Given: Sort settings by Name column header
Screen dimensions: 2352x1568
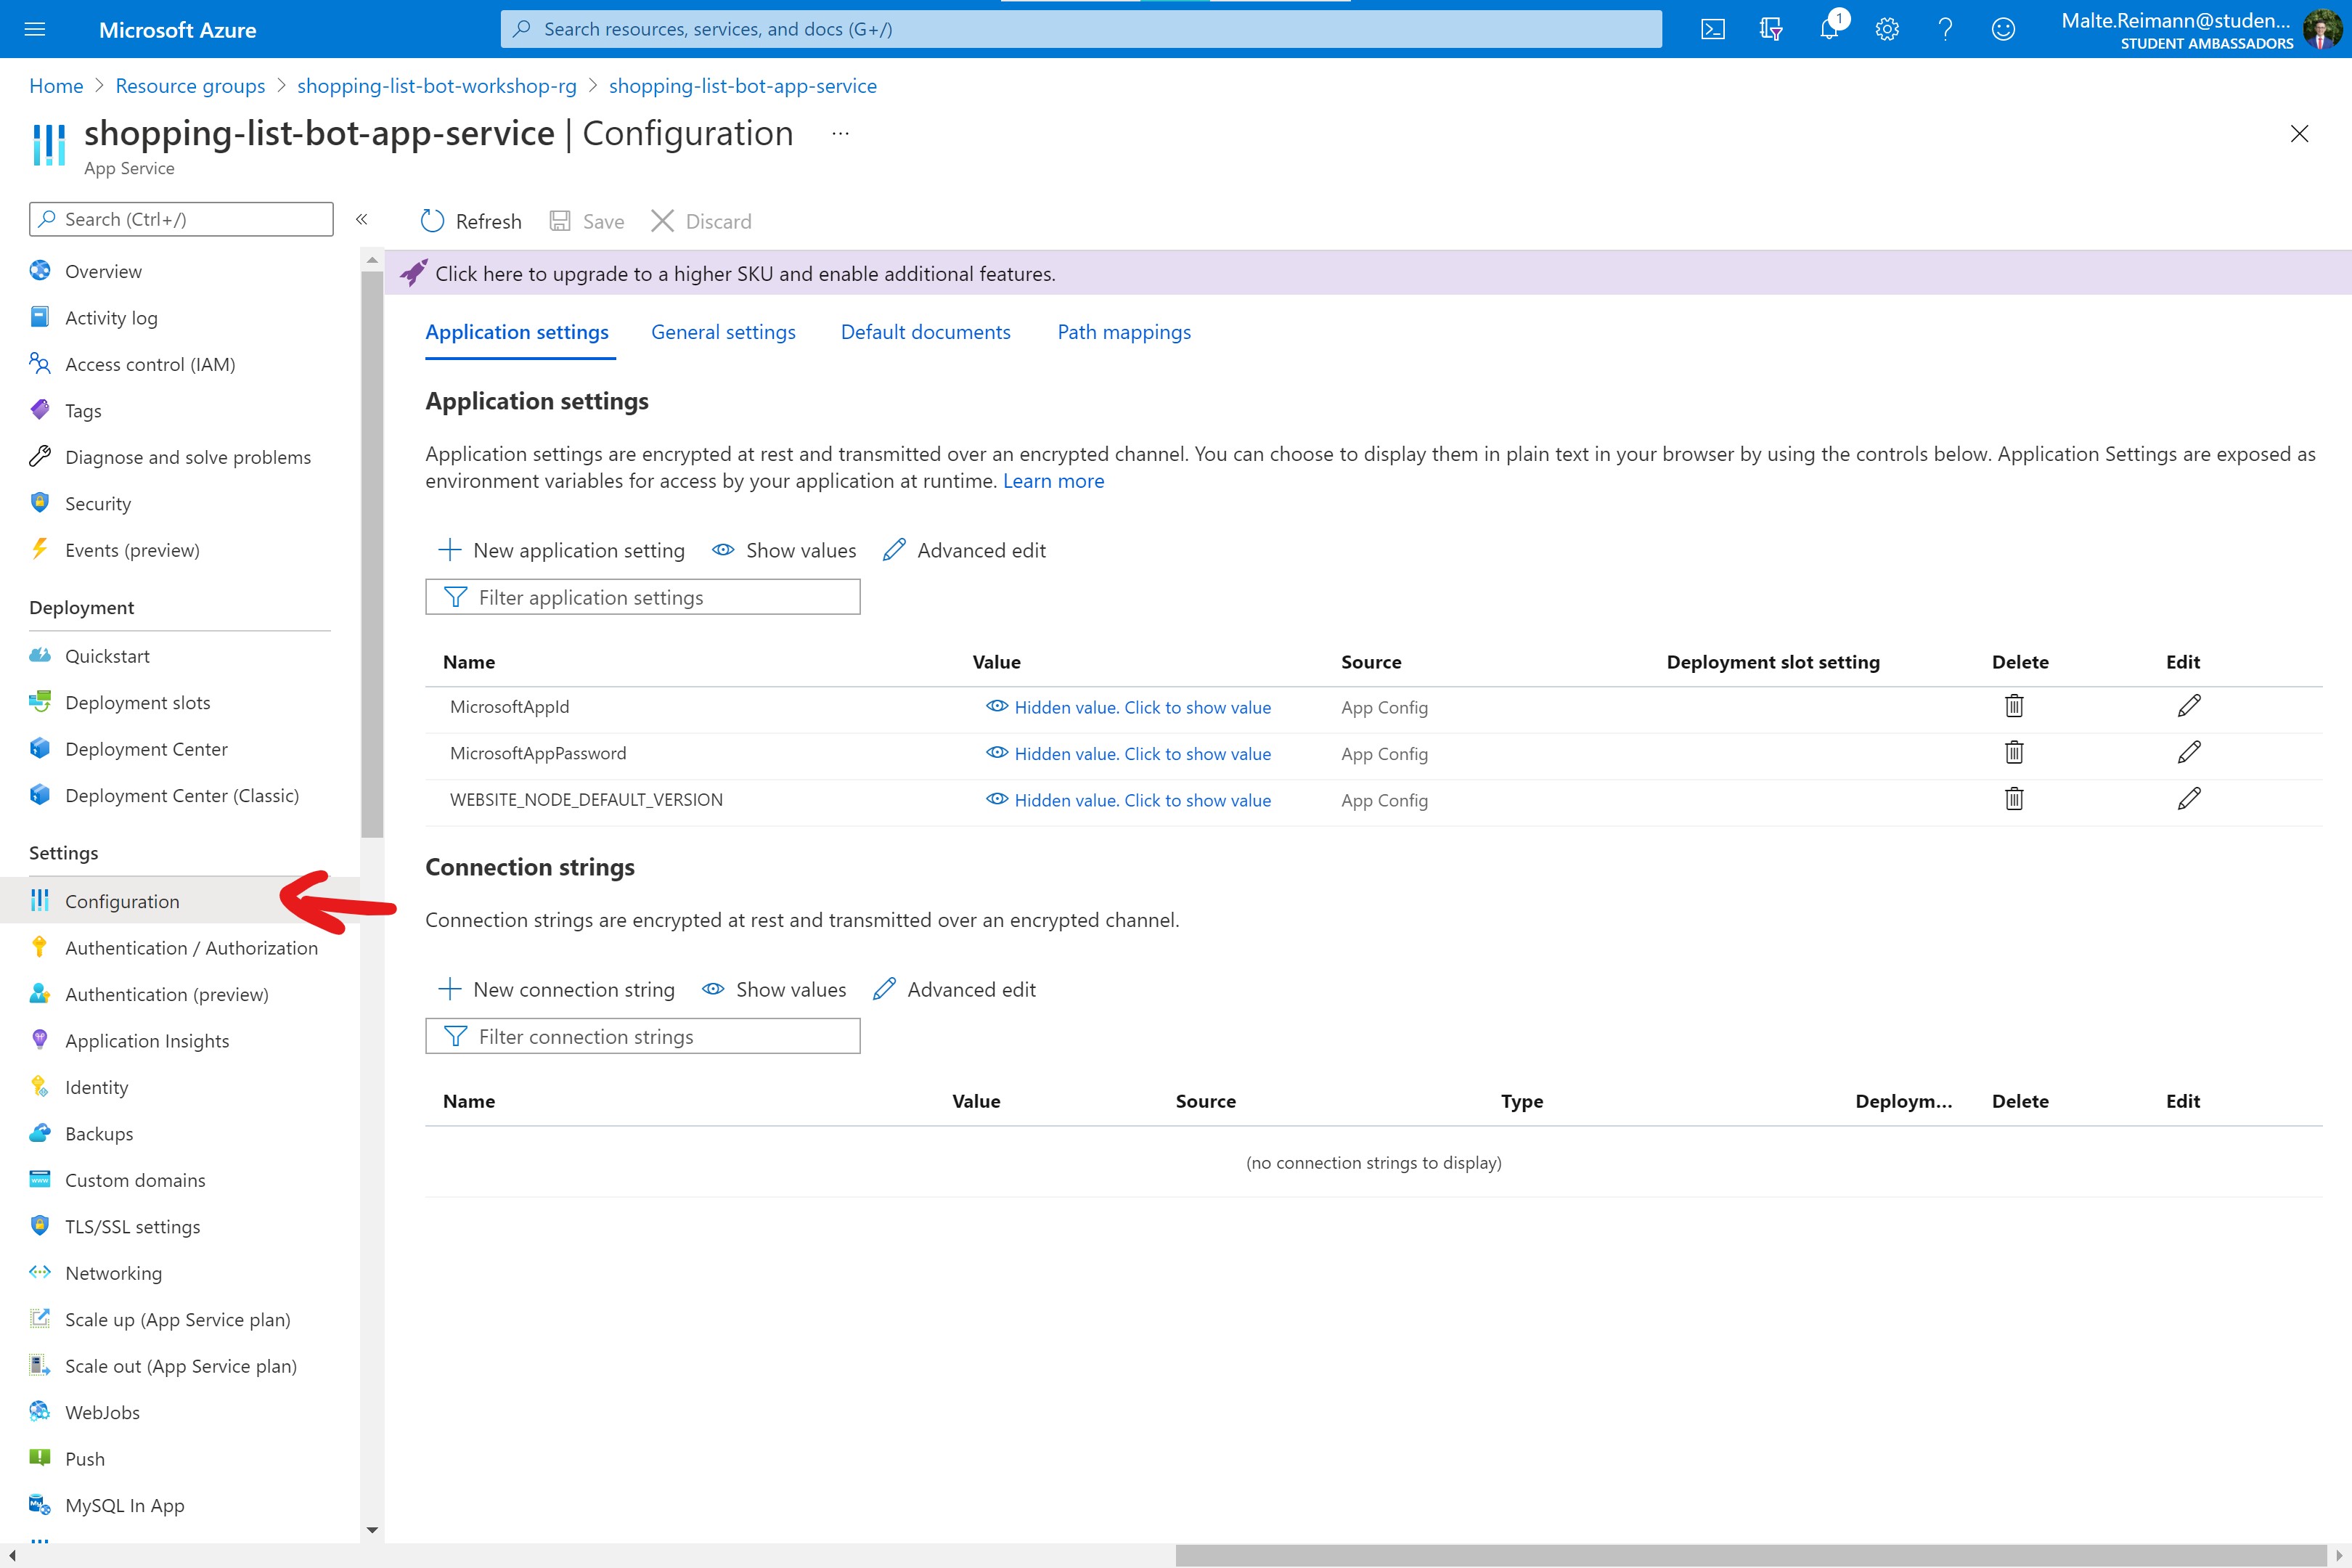Looking at the screenshot, I should point(469,662).
